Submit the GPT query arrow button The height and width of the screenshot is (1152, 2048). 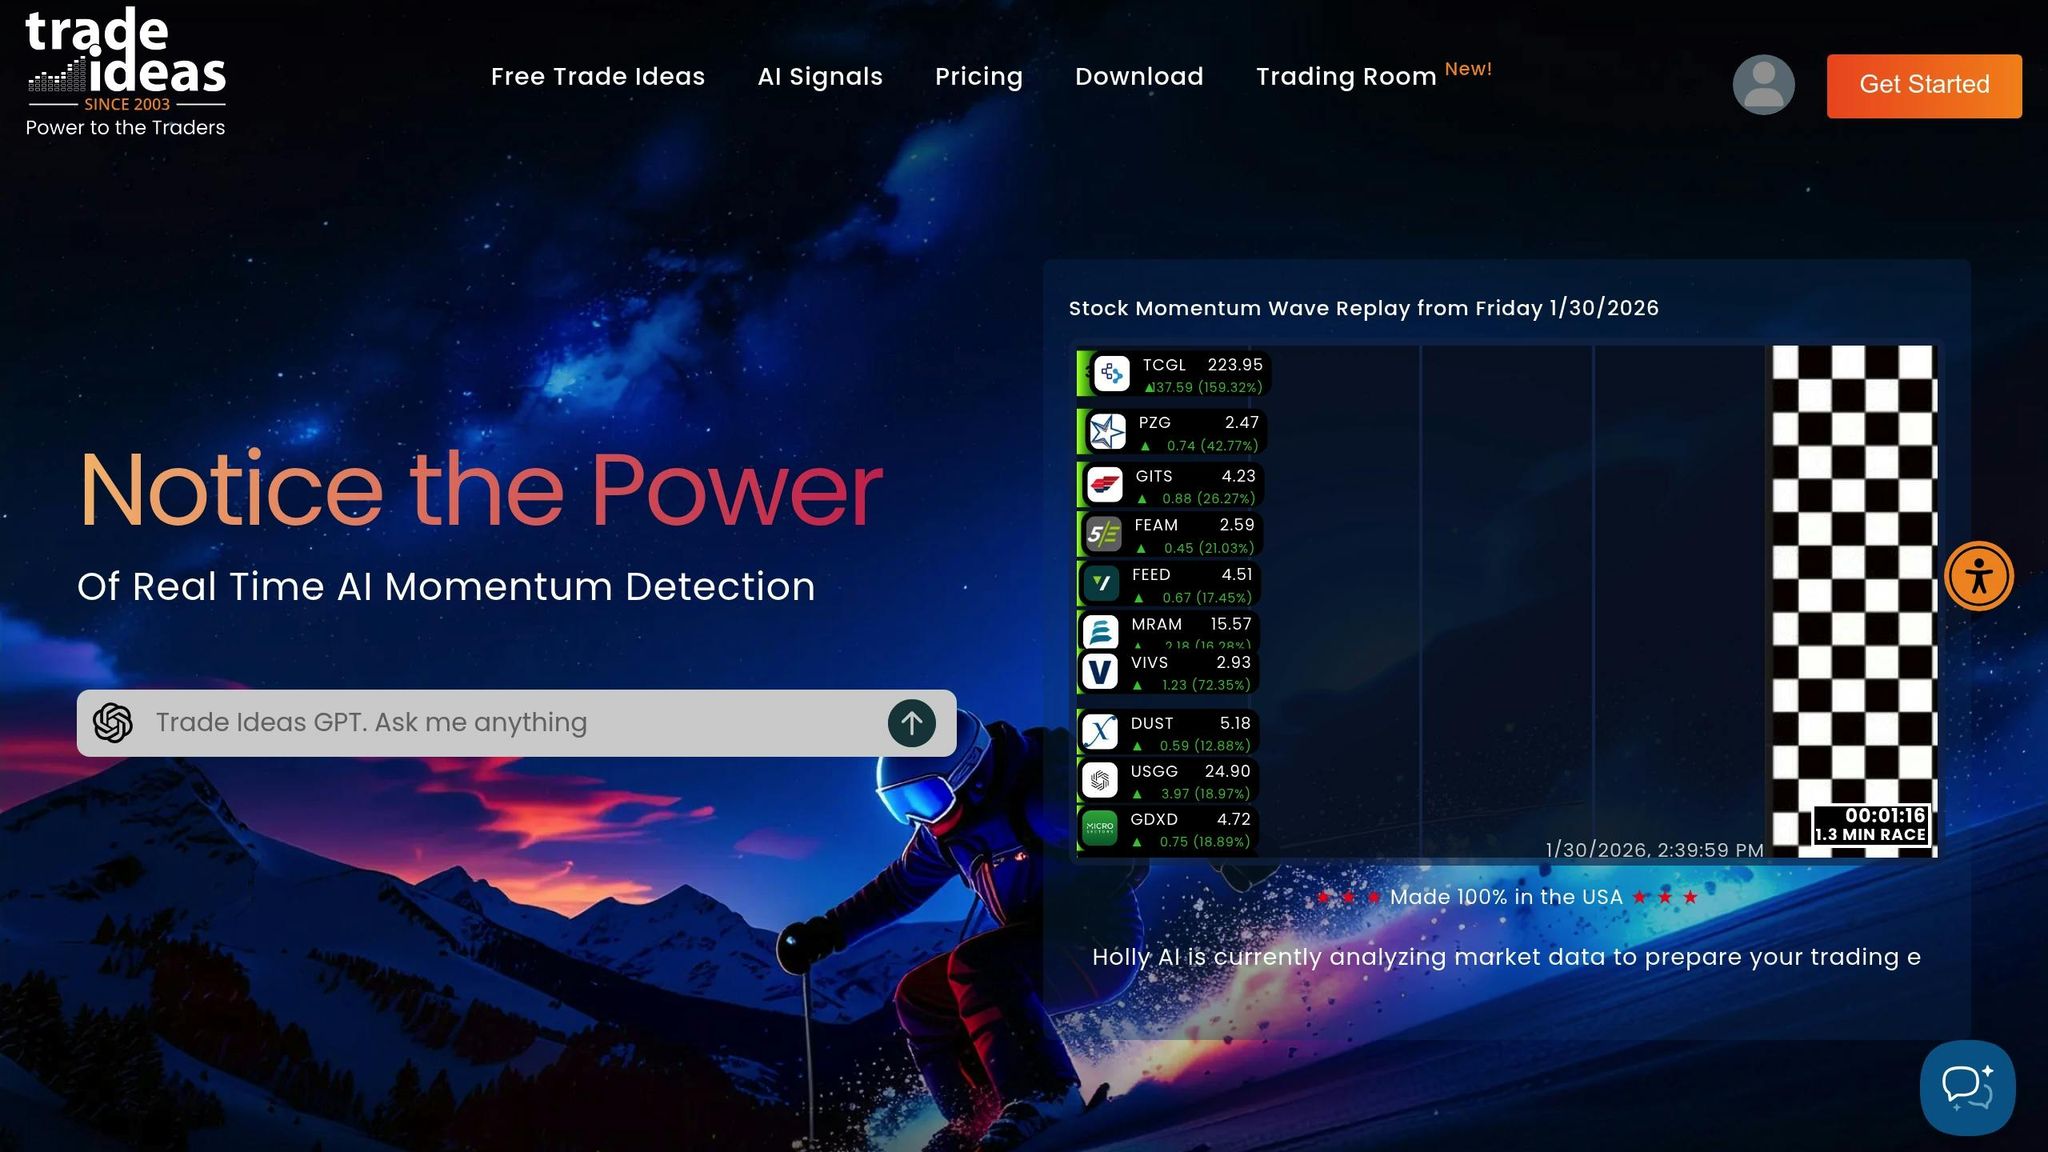point(911,723)
